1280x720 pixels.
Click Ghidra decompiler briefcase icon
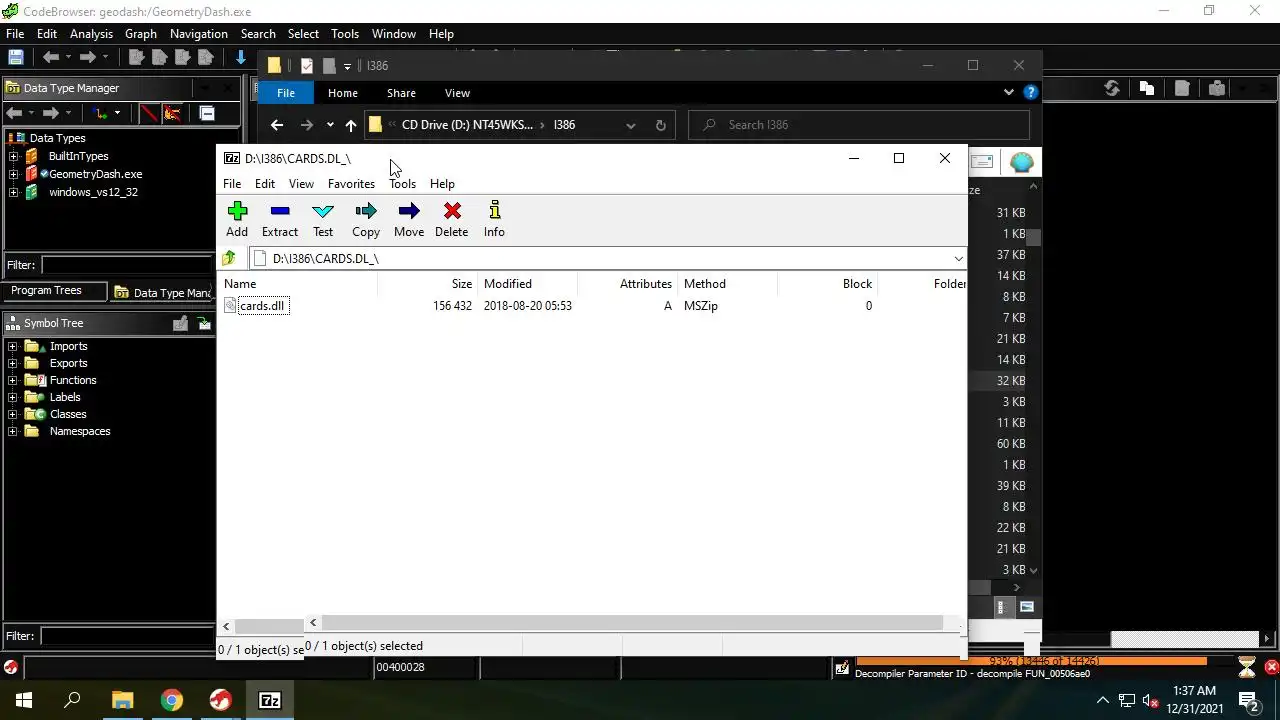pos(1217,88)
